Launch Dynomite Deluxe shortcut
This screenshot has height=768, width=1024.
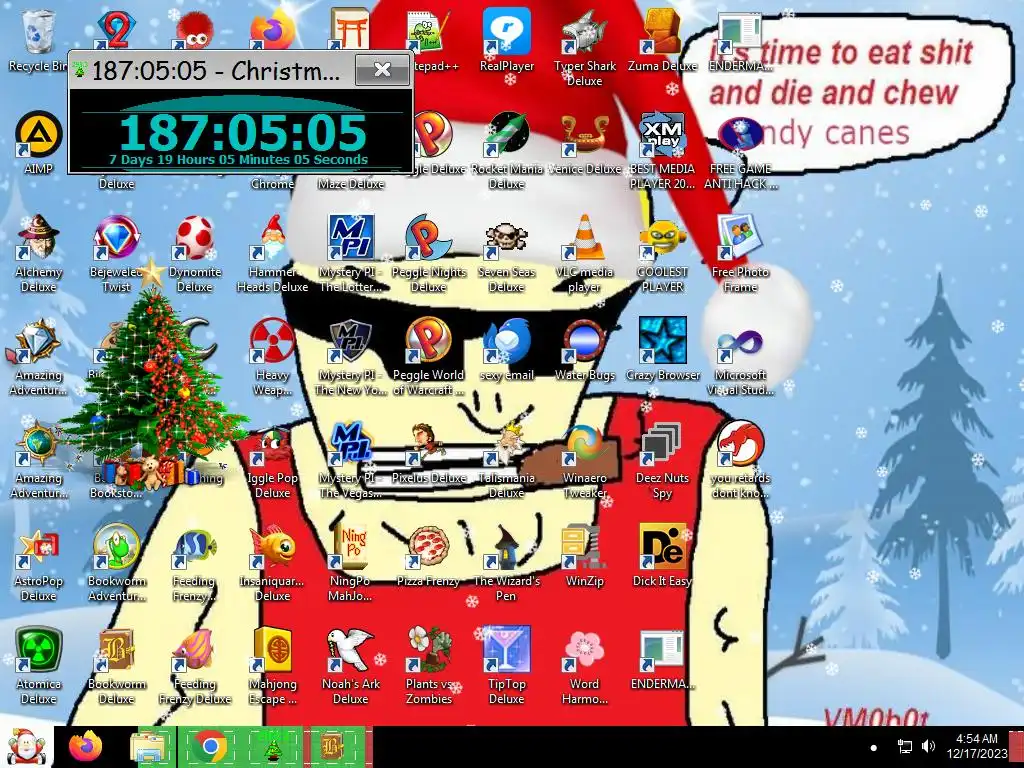click(195, 253)
